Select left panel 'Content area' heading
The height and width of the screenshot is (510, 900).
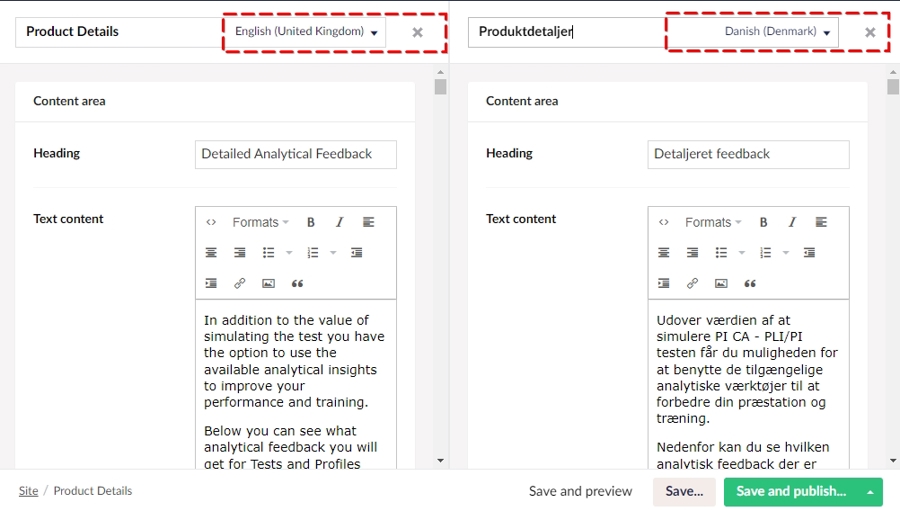coord(69,101)
